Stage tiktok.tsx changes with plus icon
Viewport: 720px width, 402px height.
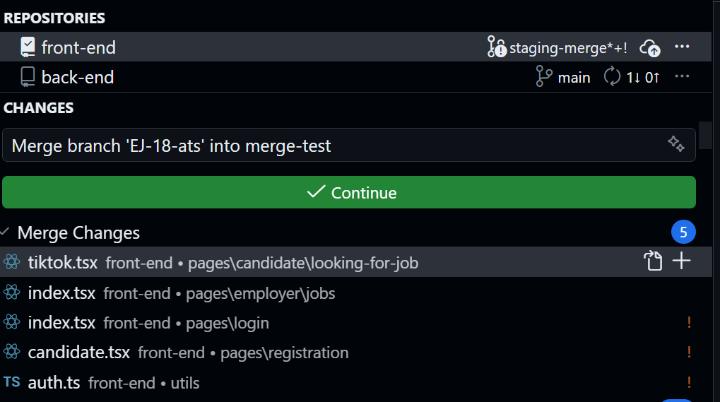(x=681, y=261)
